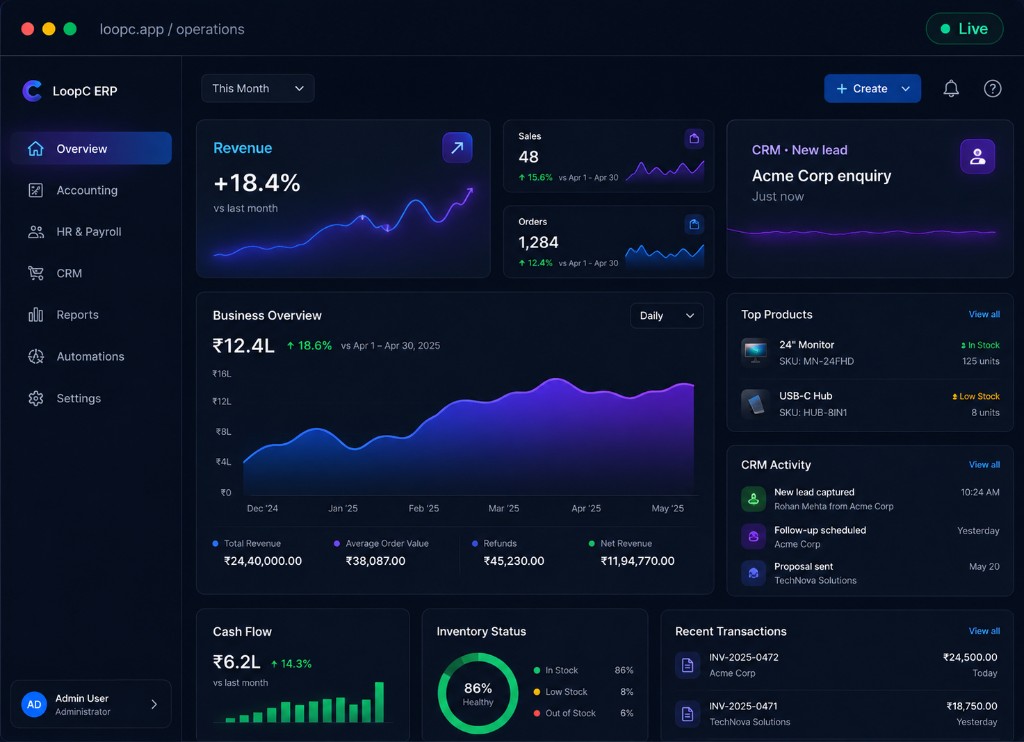
Task: Click the Business Overview area chart
Action: pos(468,436)
